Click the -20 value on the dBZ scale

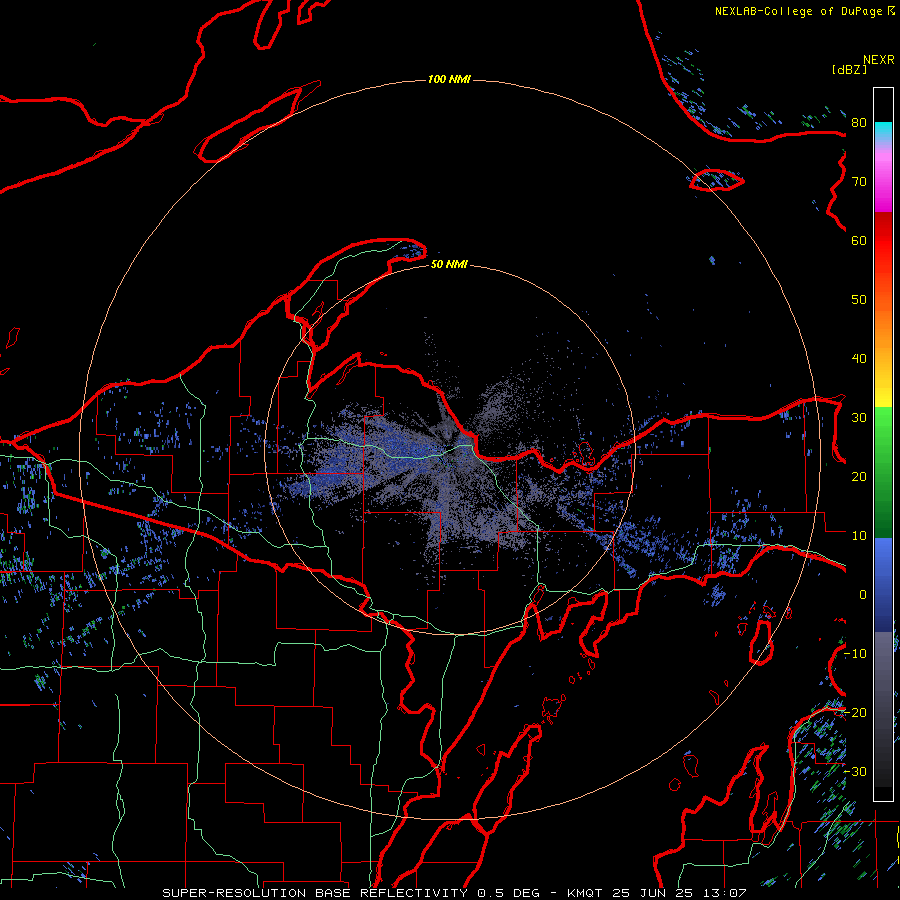[x=855, y=712]
